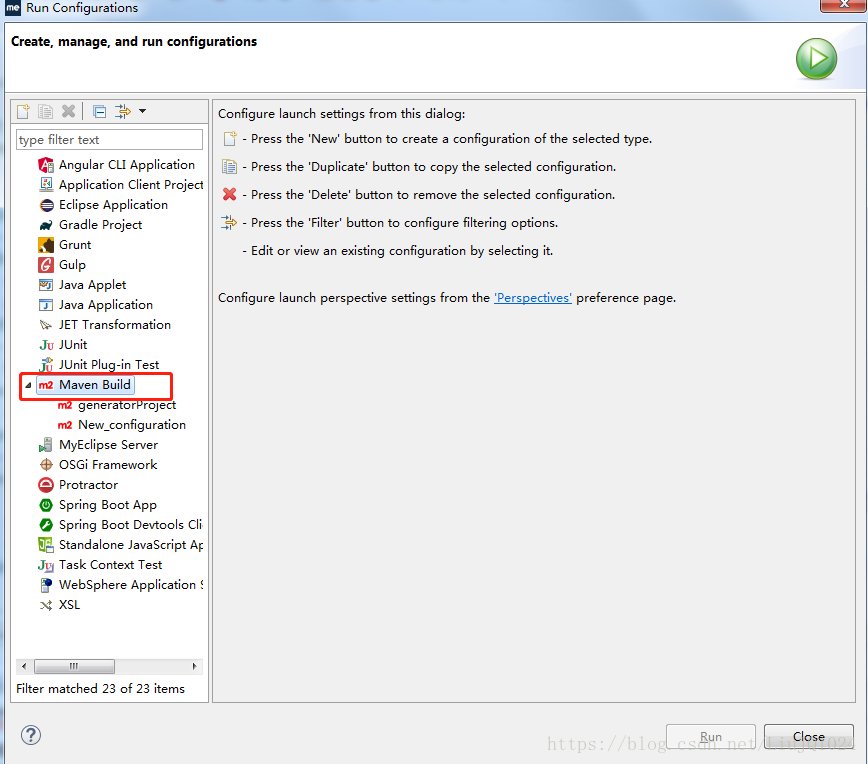Viewport: 868px width, 764px height.
Task: Collapse the Maven Build tree node
Action: pyautogui.click(x=28, y=385)
